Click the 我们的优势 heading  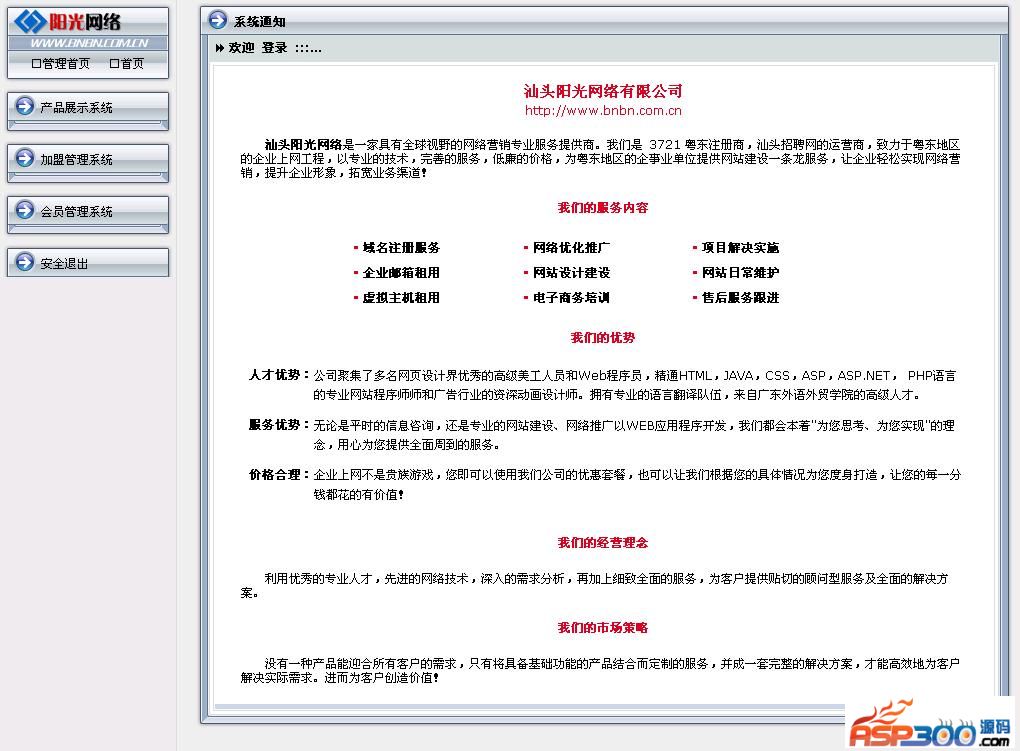click(x=603, y=337)
